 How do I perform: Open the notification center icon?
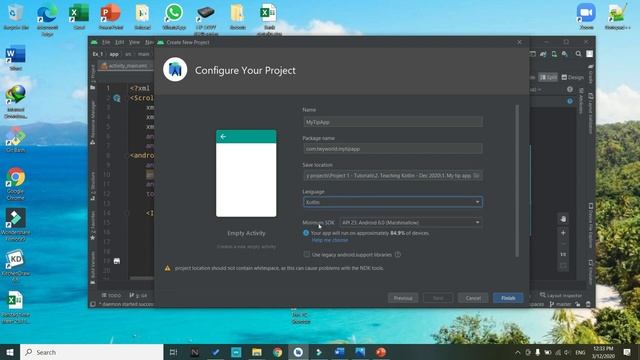coord(627,352)
